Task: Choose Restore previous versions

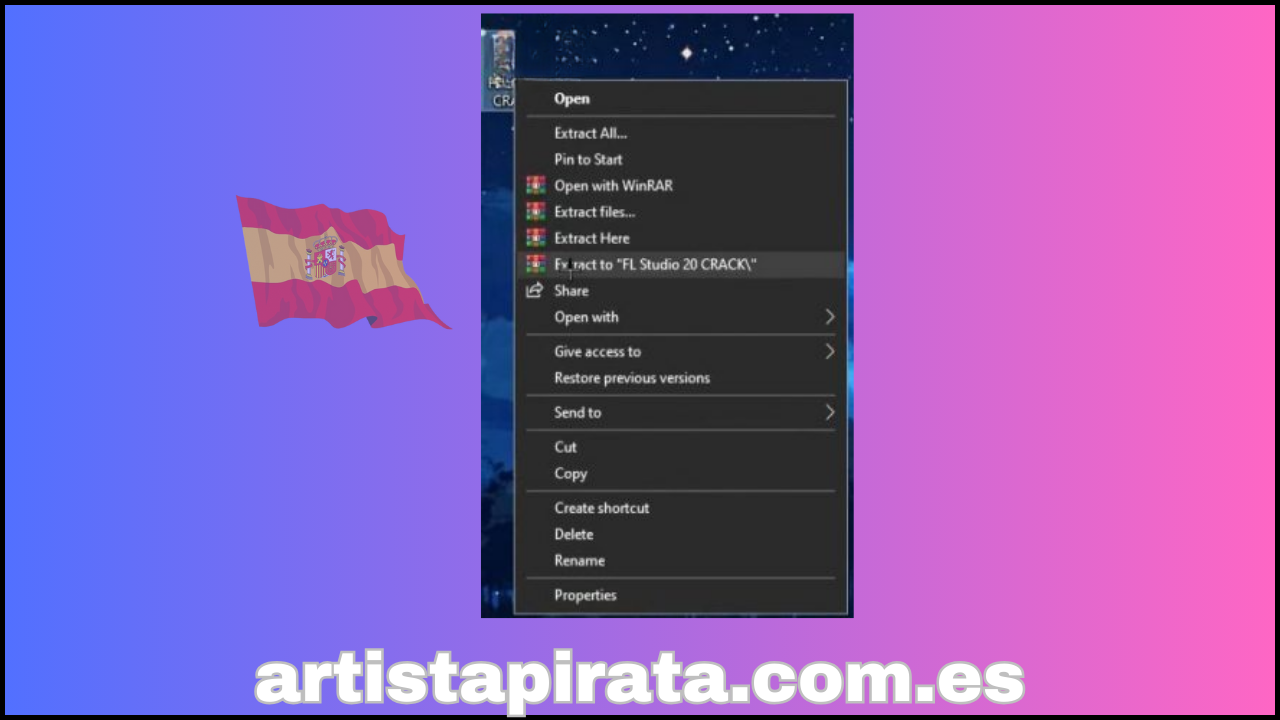Action: pyautogui.click(x=632, y=378)
